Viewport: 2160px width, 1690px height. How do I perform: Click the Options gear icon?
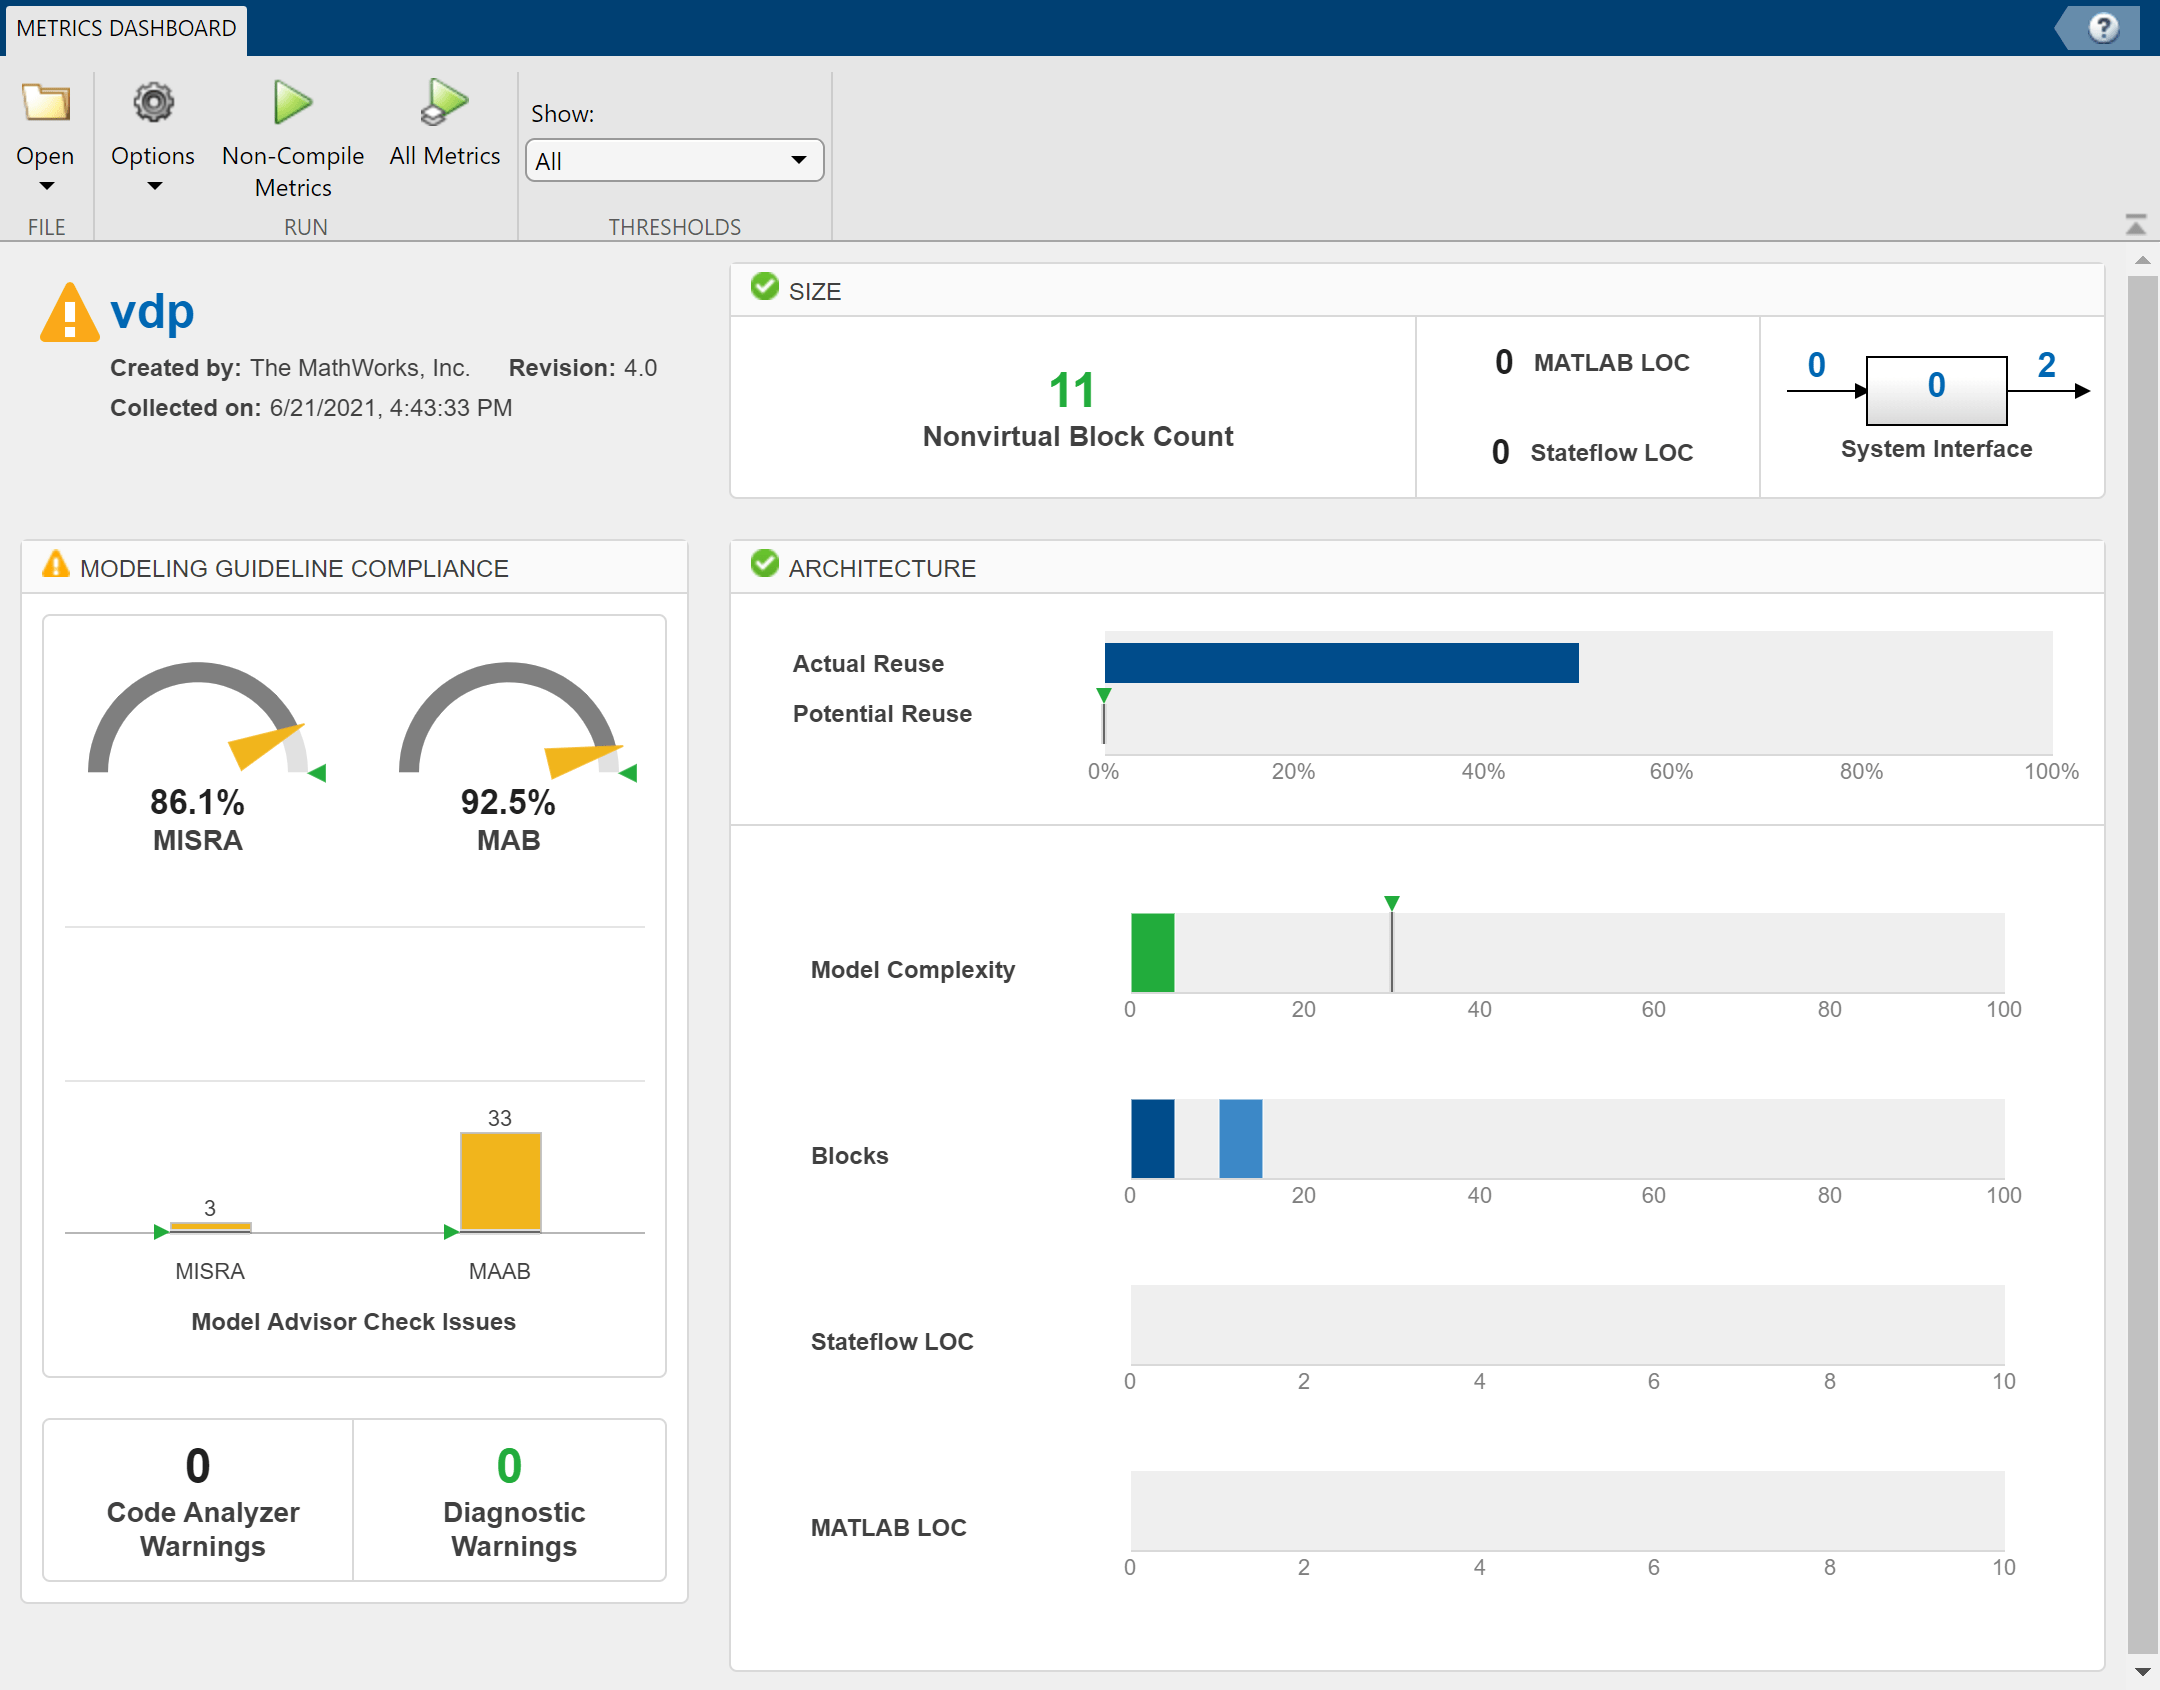pyautogui.click(x=153, y=102)
